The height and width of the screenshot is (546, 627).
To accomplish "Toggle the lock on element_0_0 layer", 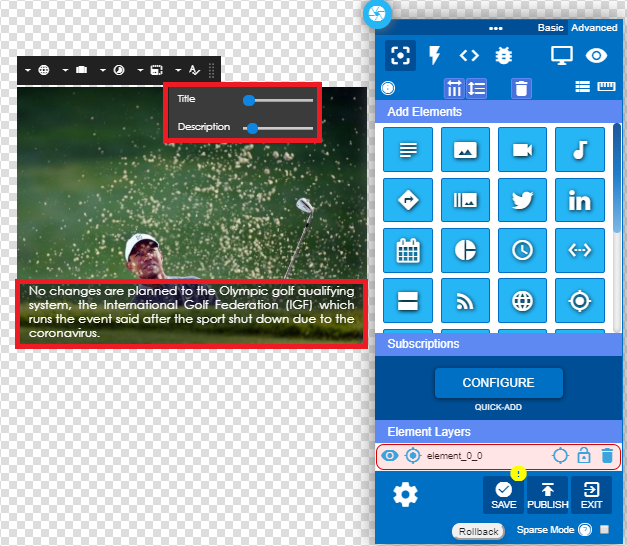I will (584, 456).
